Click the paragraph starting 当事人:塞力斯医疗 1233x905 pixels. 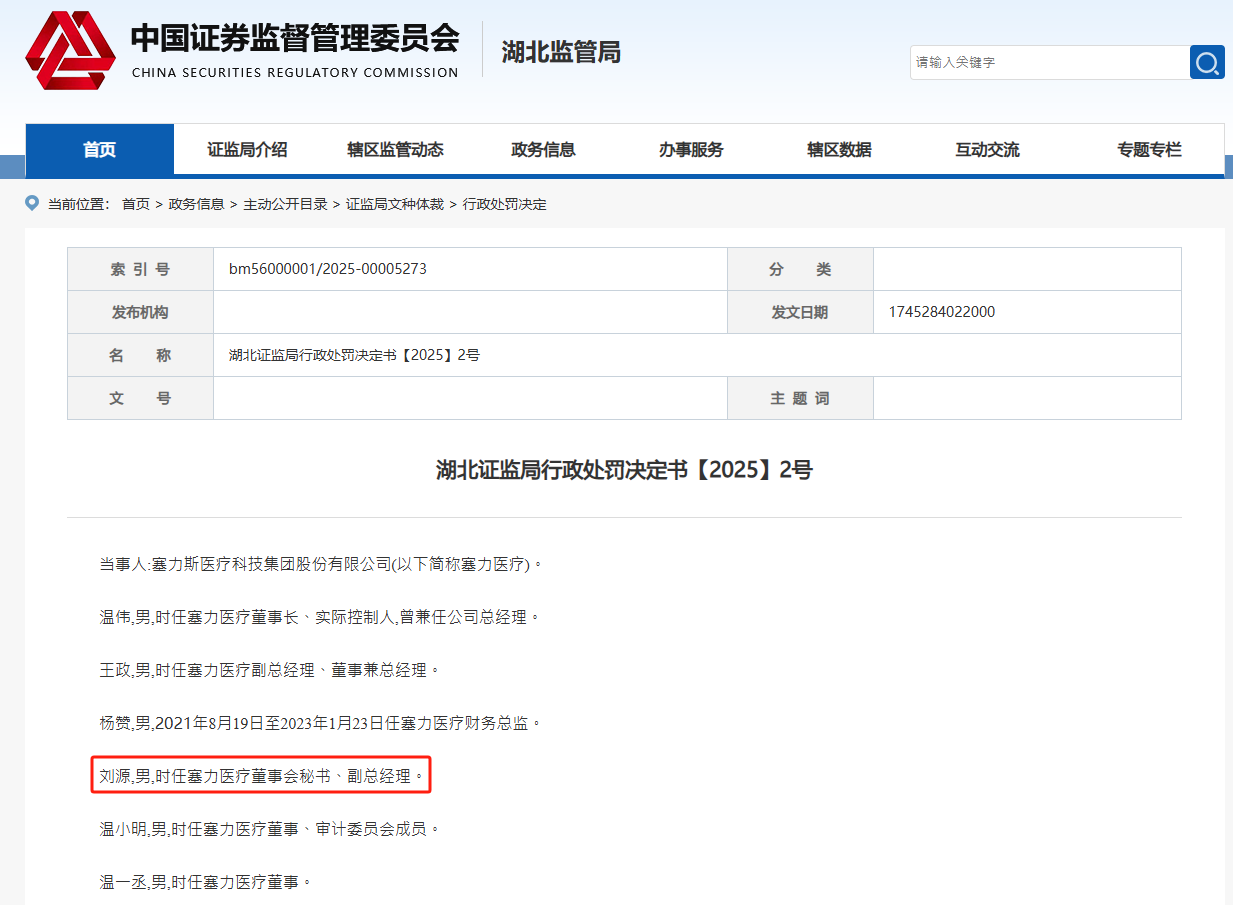(321, 564)
